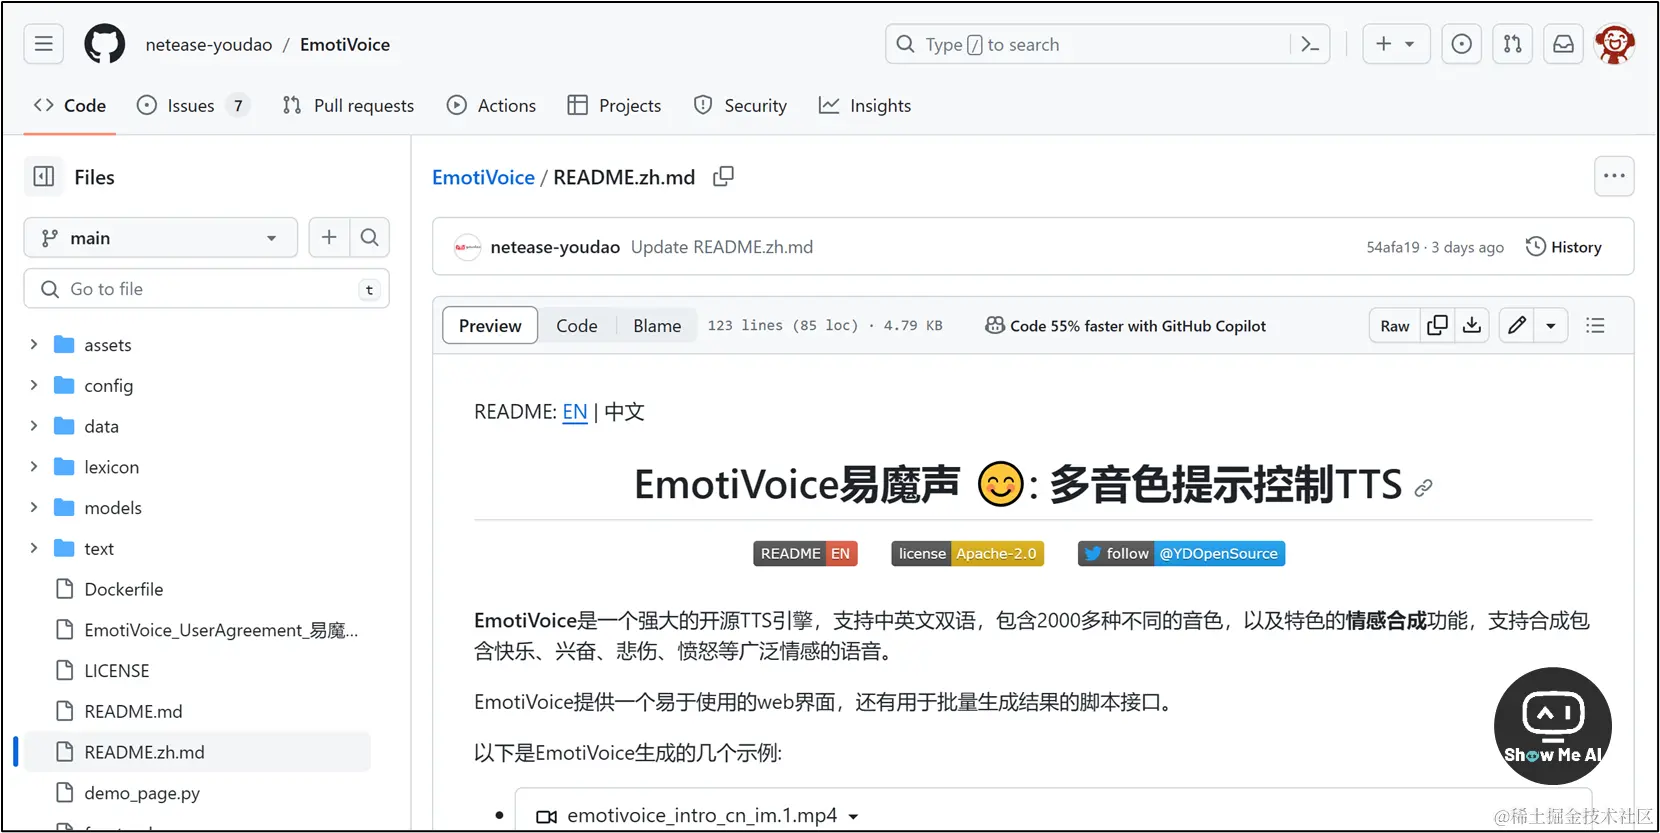
Task: Open the user avatar menu
Action: tap(1615, 44)
